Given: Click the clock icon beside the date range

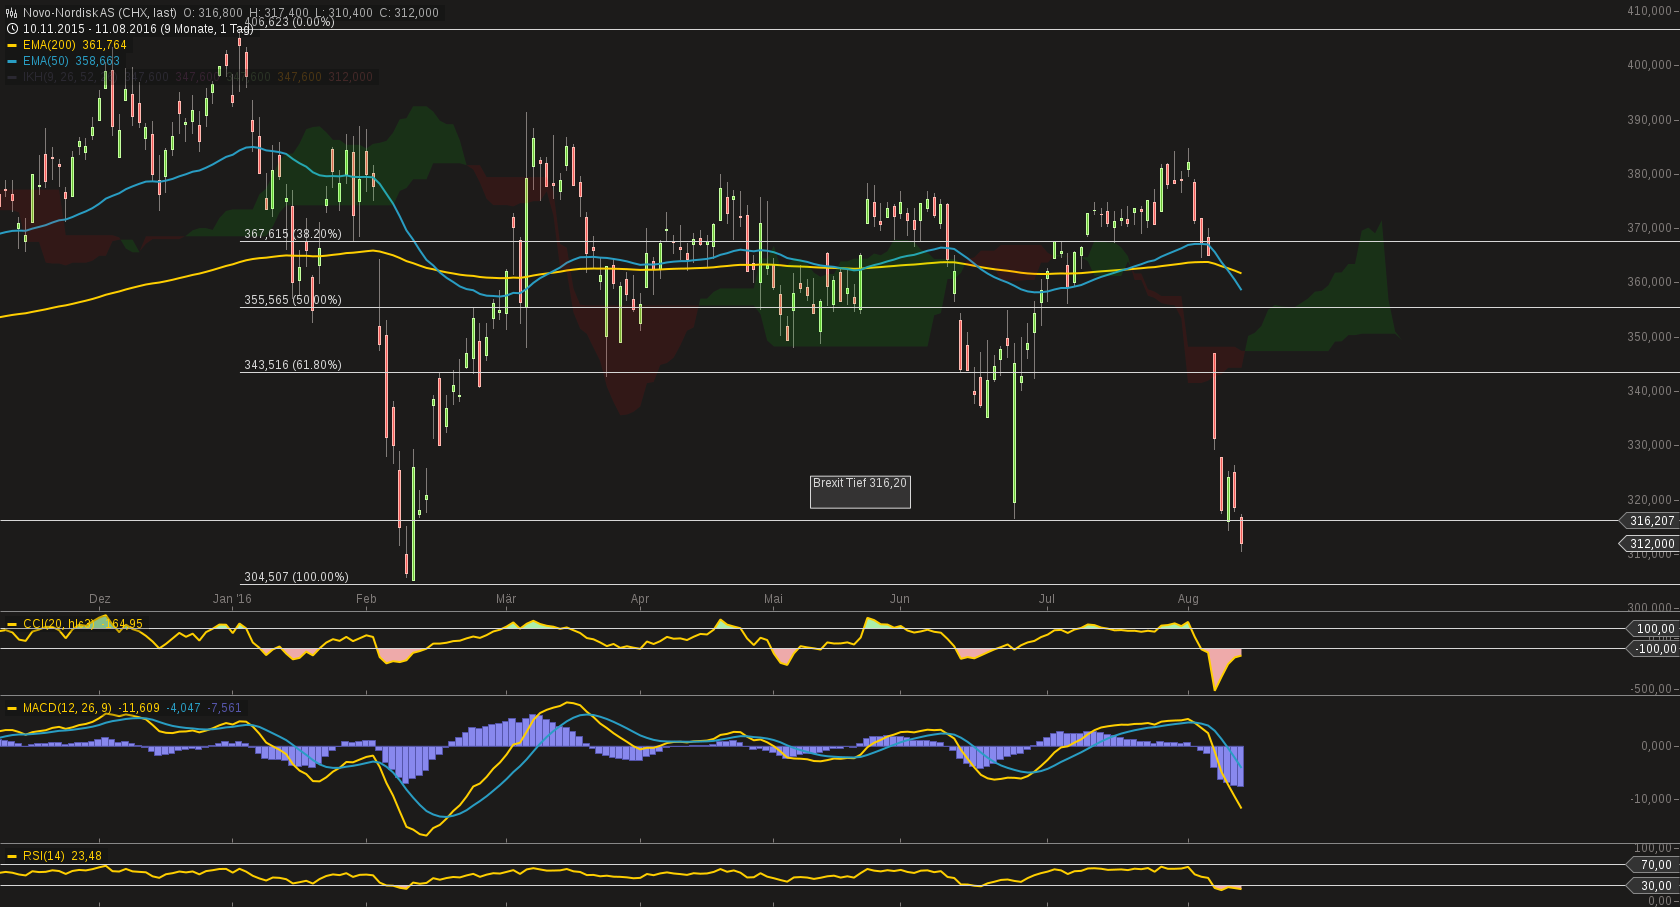Looking at the screenshot, I should coord(10,29).
